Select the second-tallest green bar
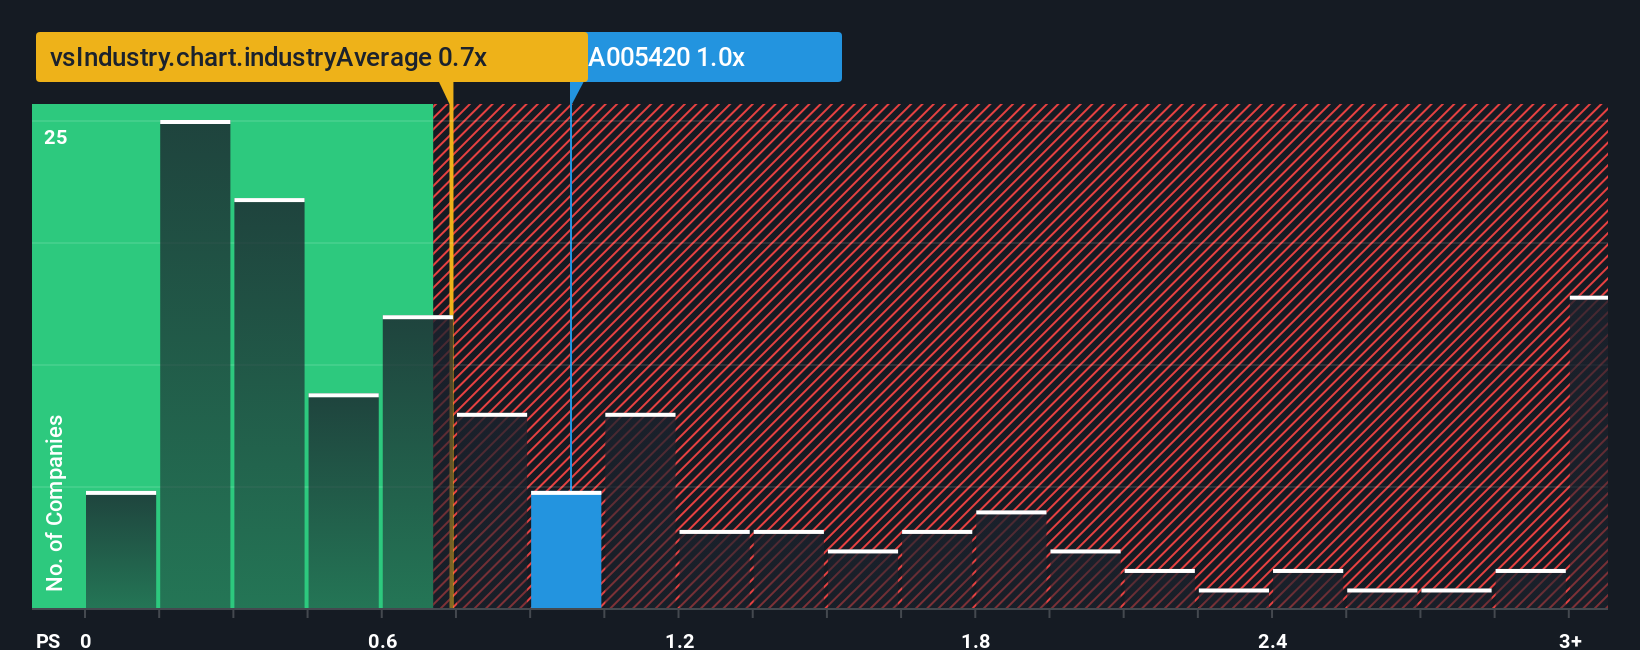The image size is (1640, 650). (x=269, y=403)
